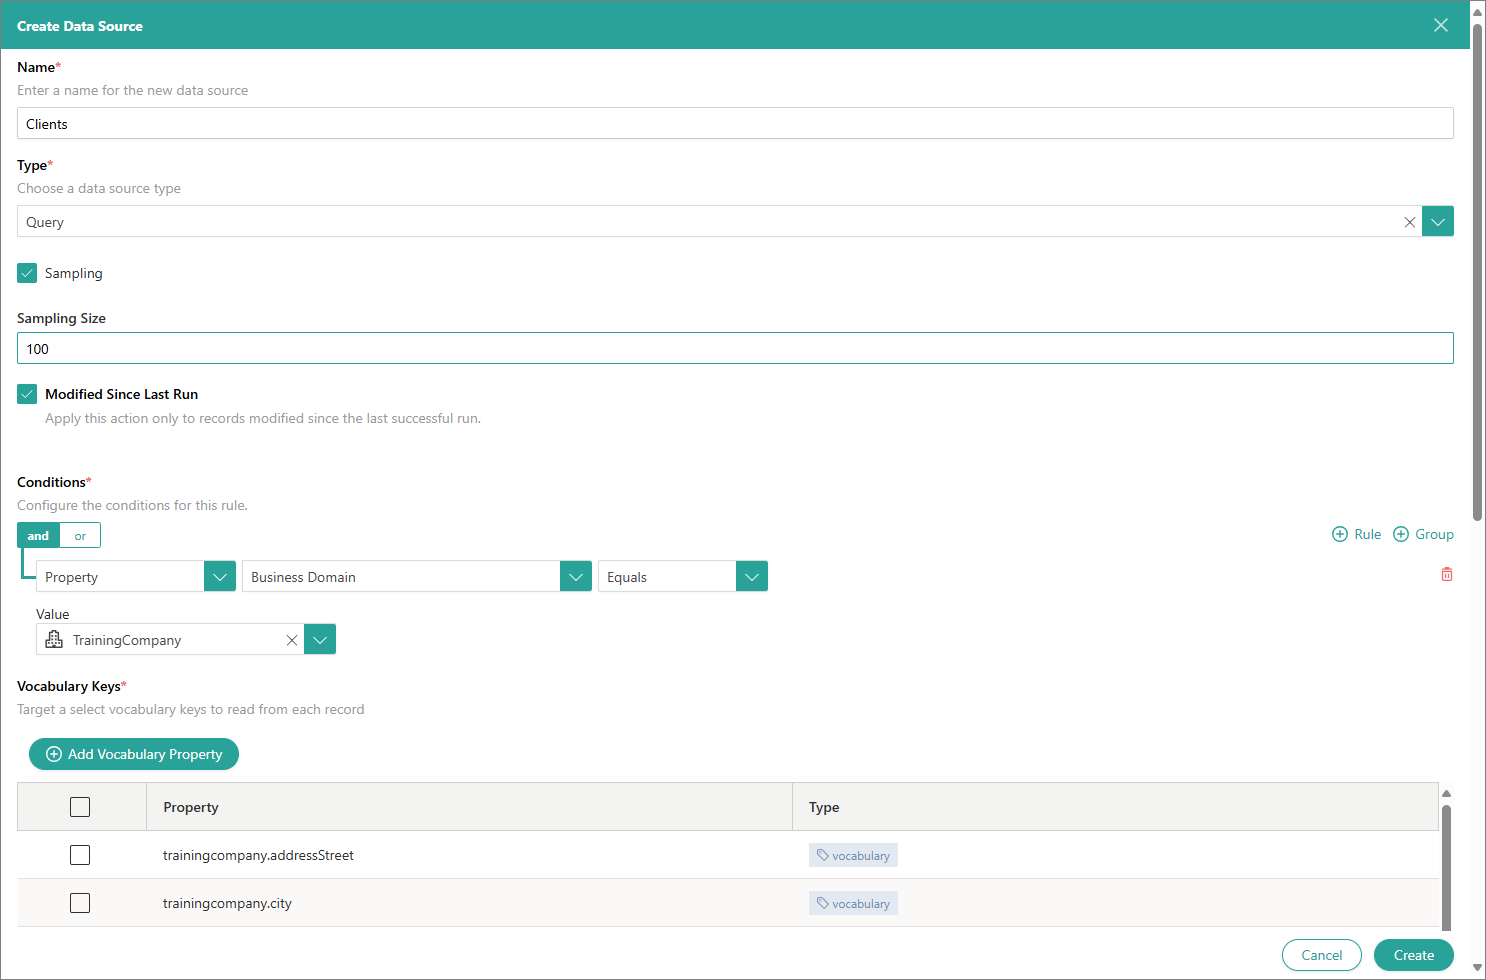Click into the Sampling Size field
Screen dimensions: 1486x980
pos(734,349)
